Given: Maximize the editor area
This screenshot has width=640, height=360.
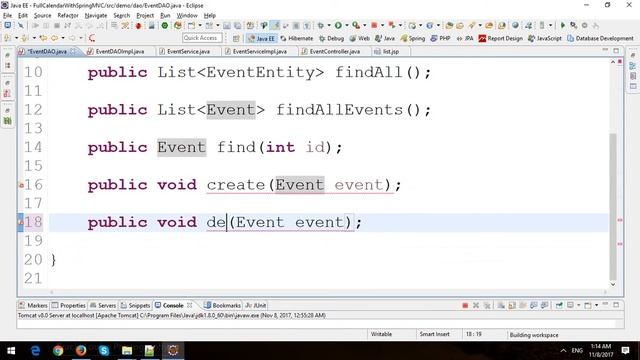Looking at the screenshot, I should tap(616, 51).
